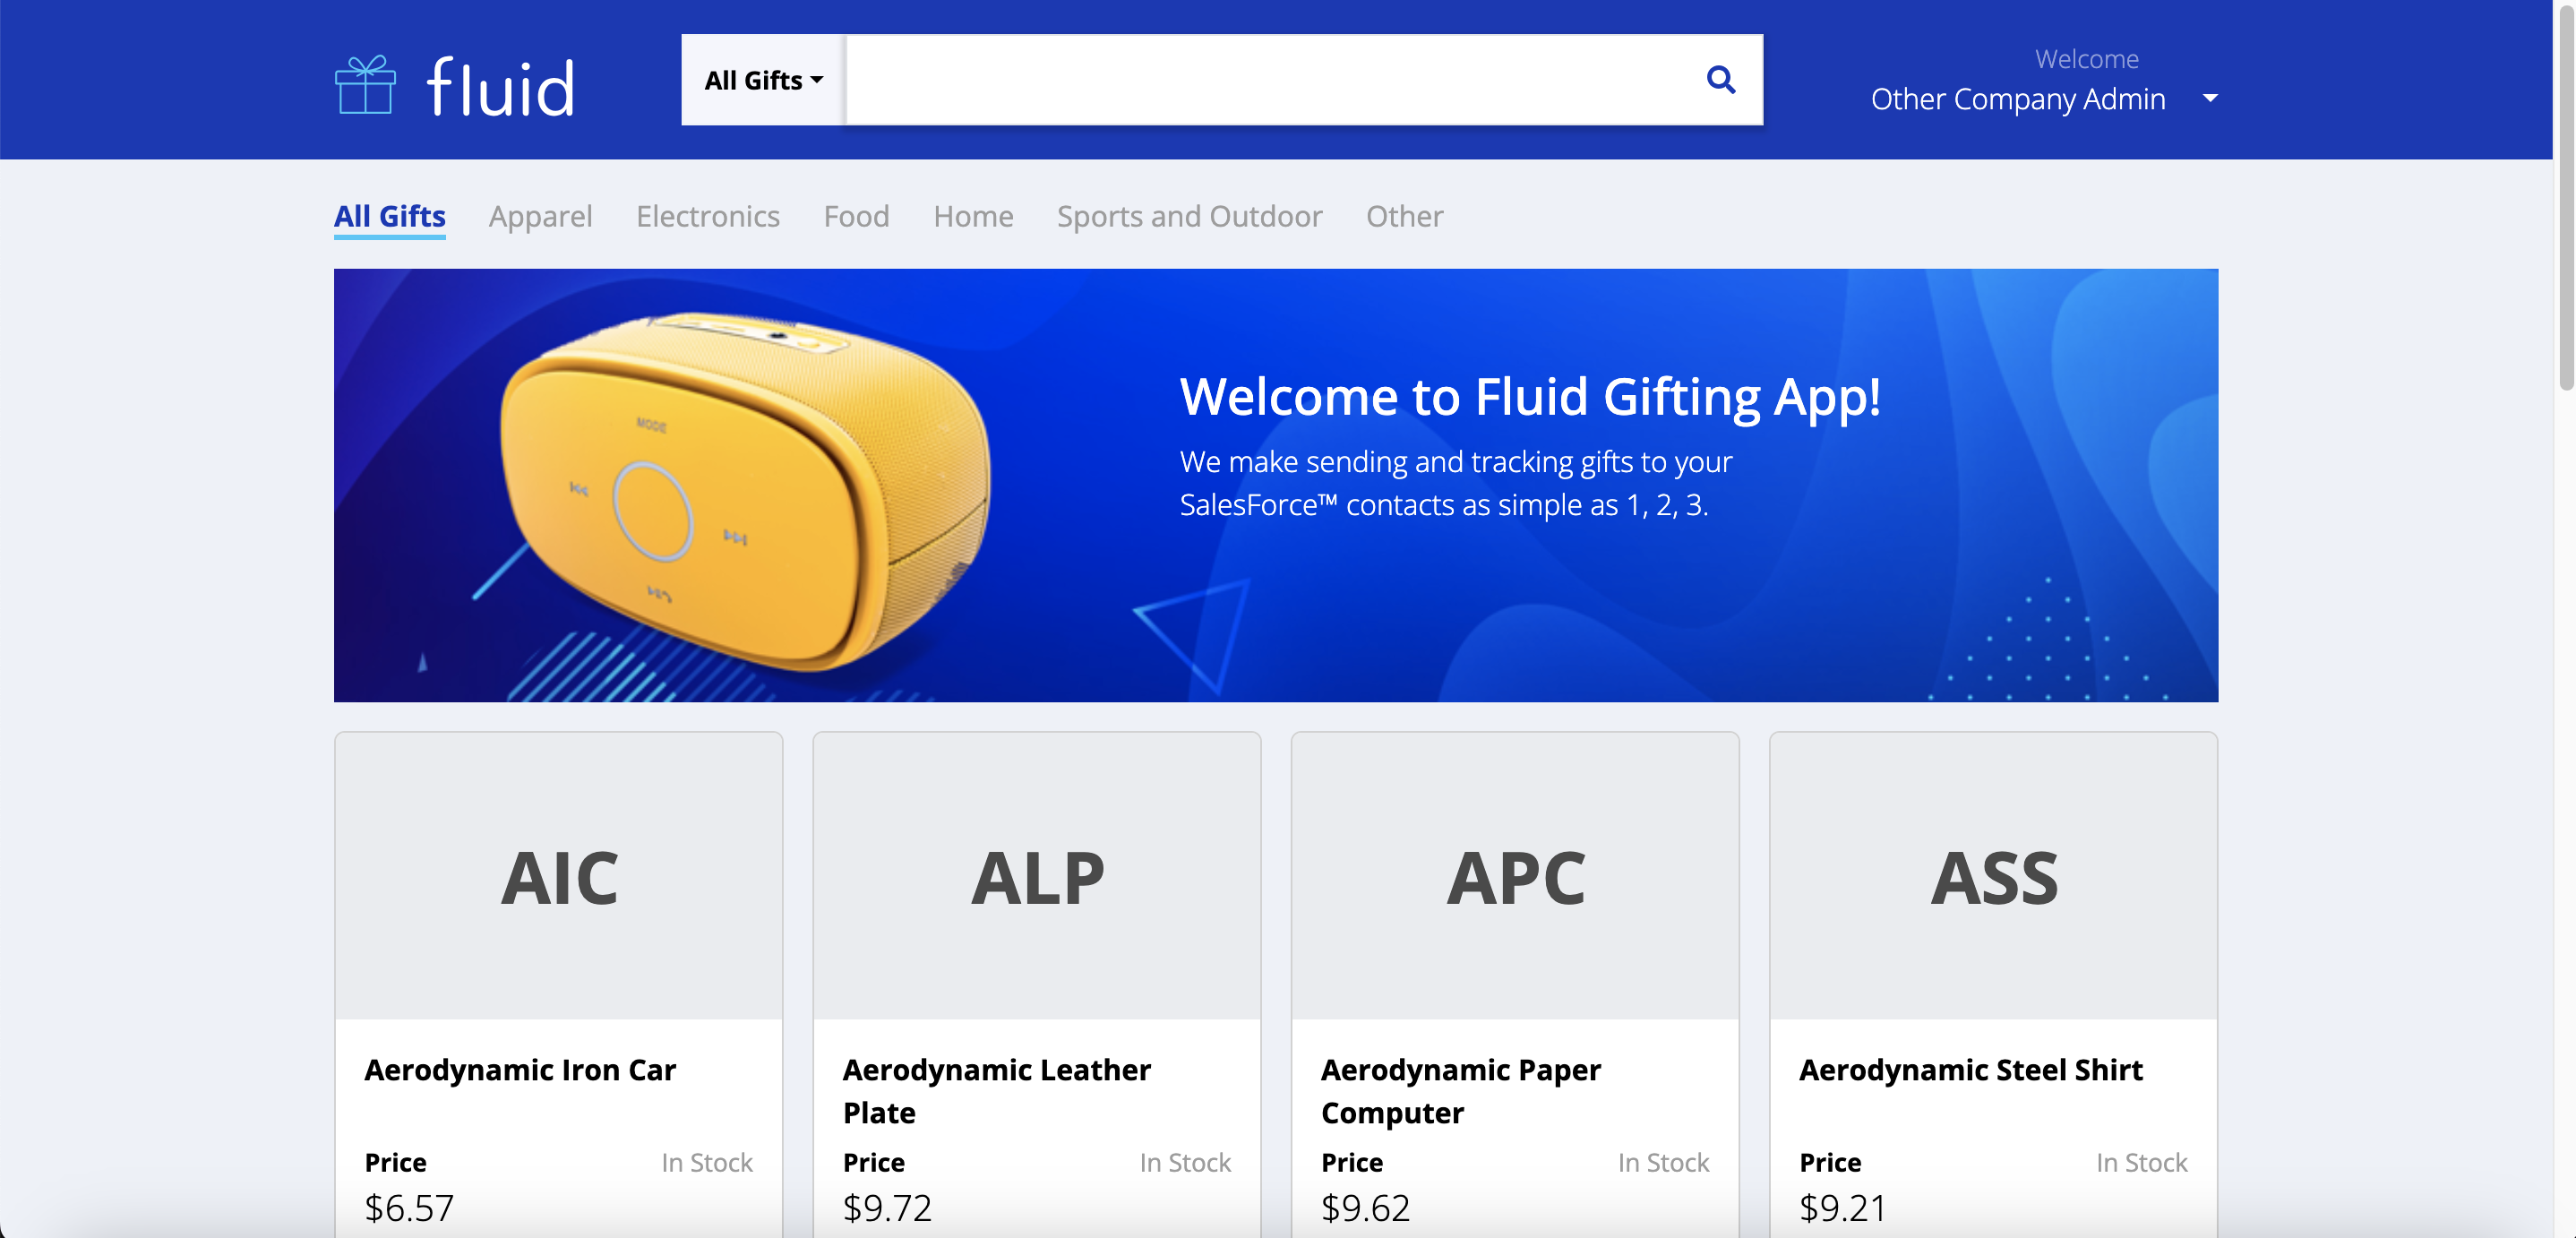Open the ALP product thumbnail
Screen dimensions: 2576x1238
pyautogui.click(x=1037, y=875)
